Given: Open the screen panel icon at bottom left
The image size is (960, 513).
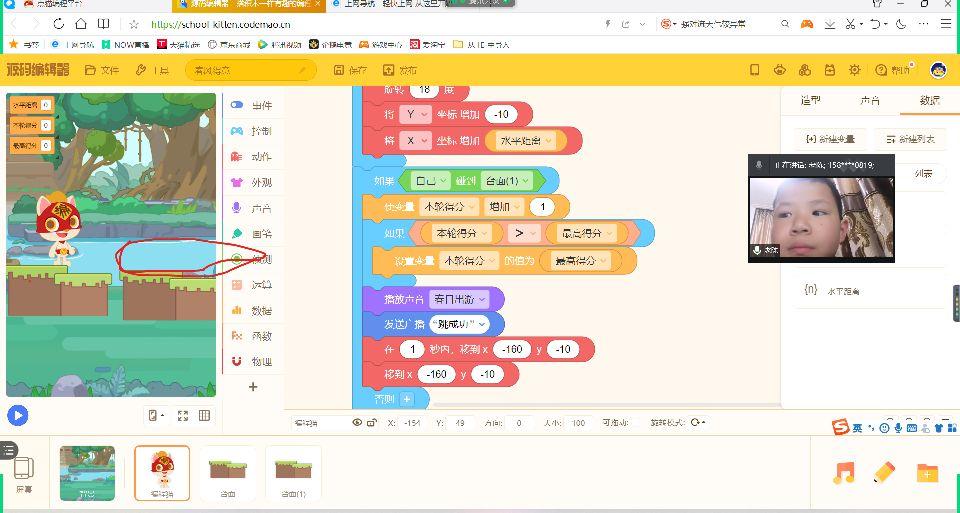Looking at the screenshot, I should click(x=24, y=474).
